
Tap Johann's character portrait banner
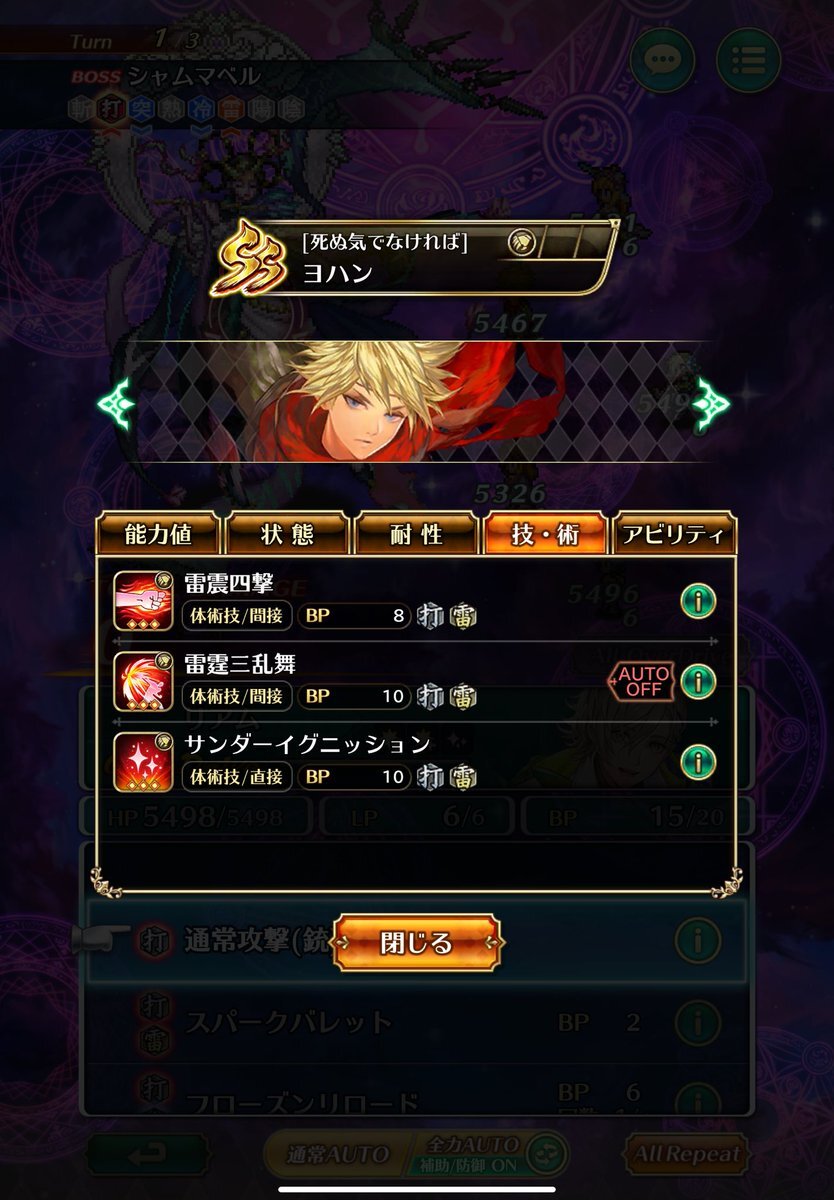[417, 402]
